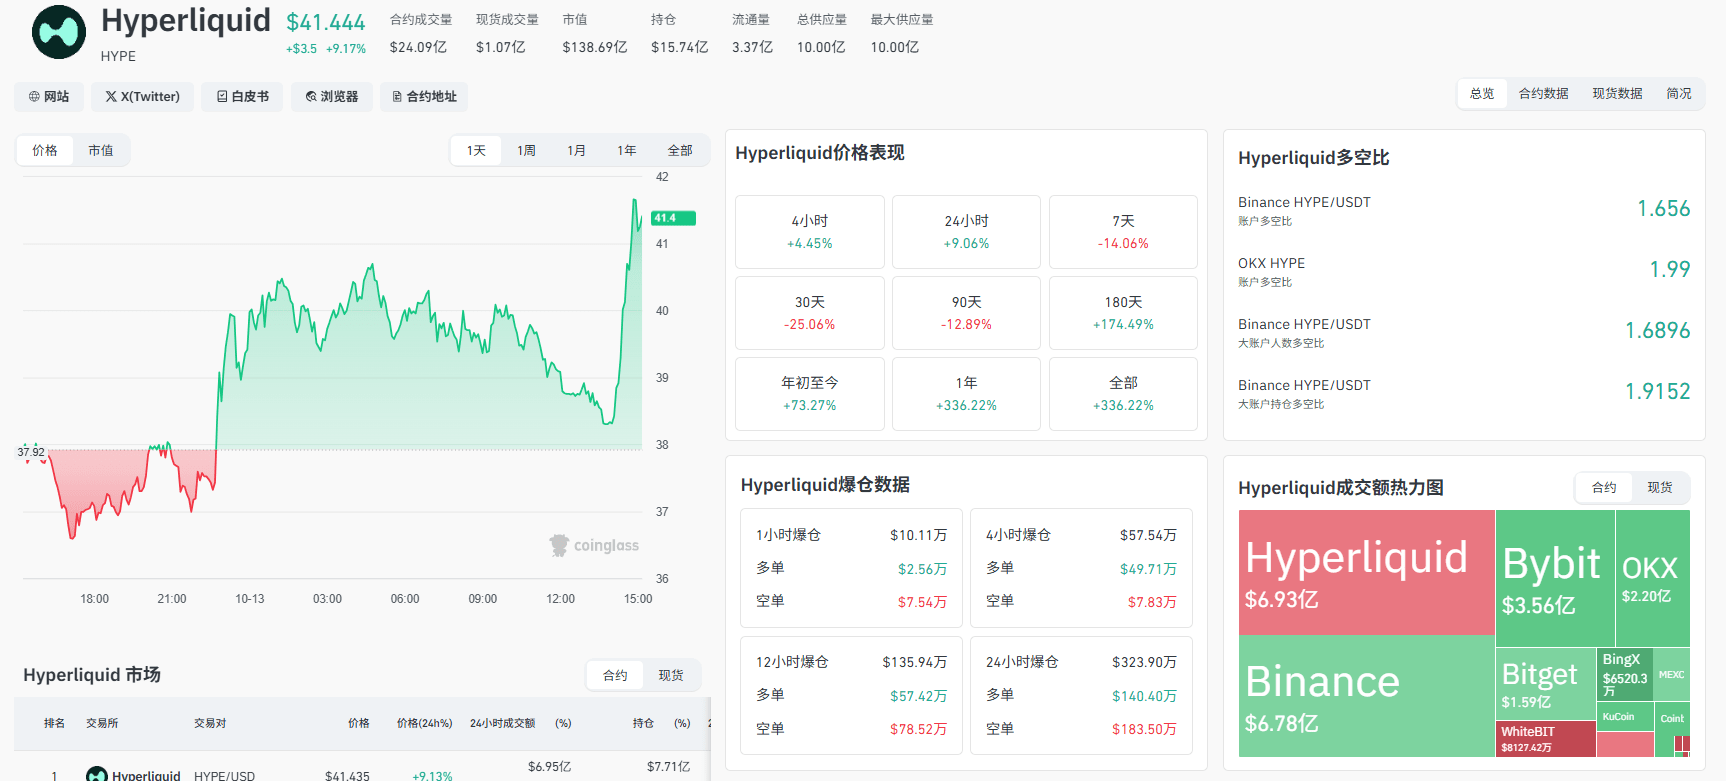Click the OKX HYPE ratio 1.99

[1670, 270]
